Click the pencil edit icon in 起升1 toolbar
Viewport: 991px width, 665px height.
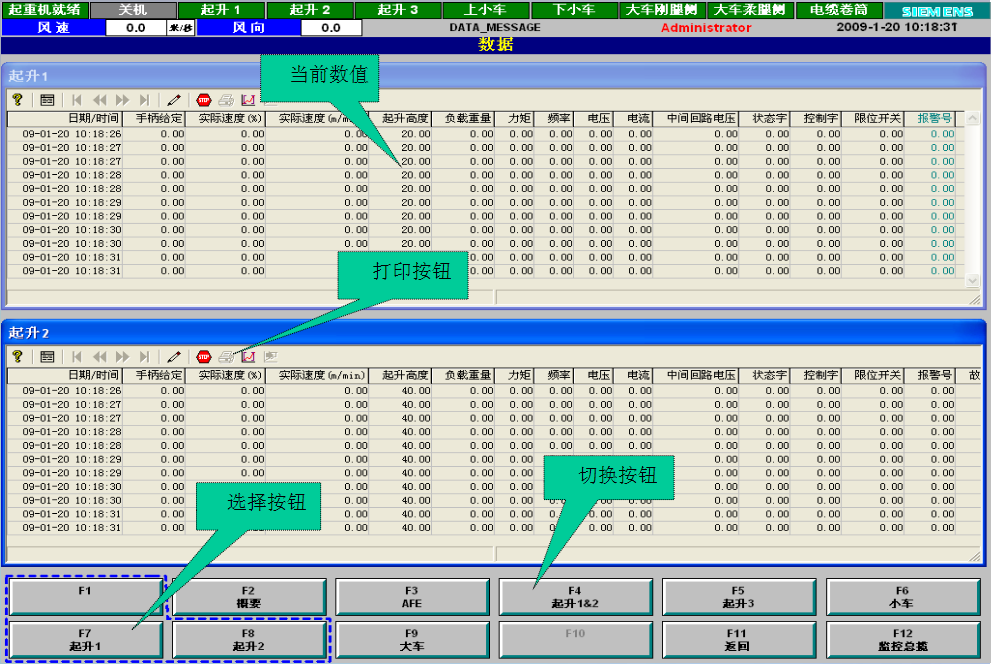[174, 100]
